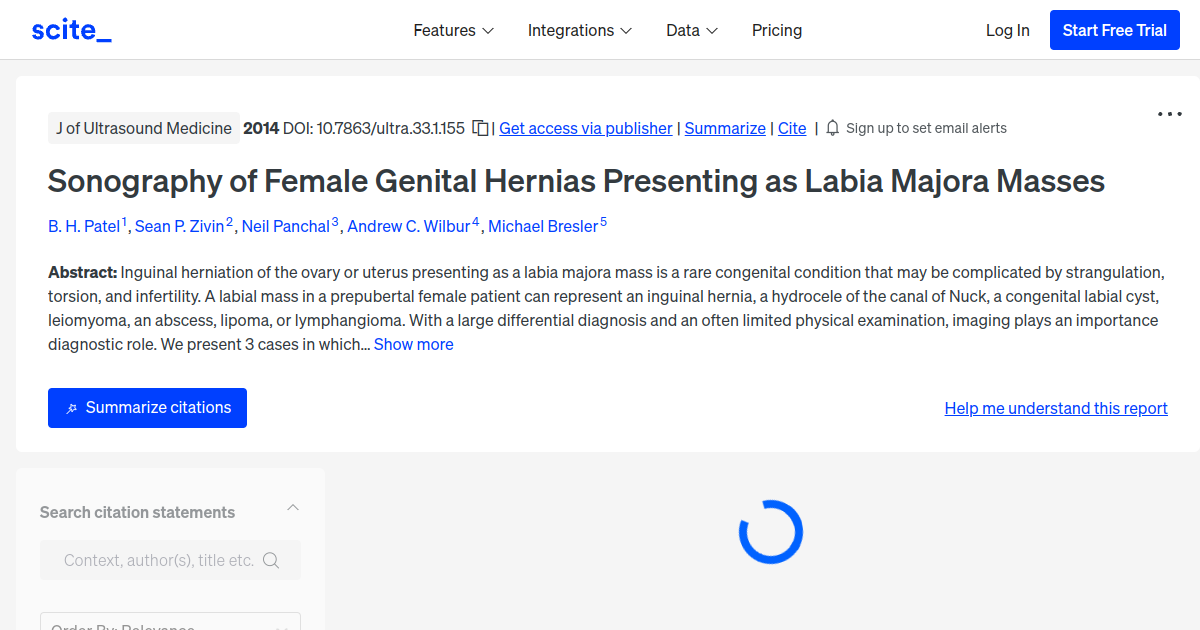This screenshot has width=1200, height=630.
Task: Click the Summarize link
Action: [x=725, y=128]
